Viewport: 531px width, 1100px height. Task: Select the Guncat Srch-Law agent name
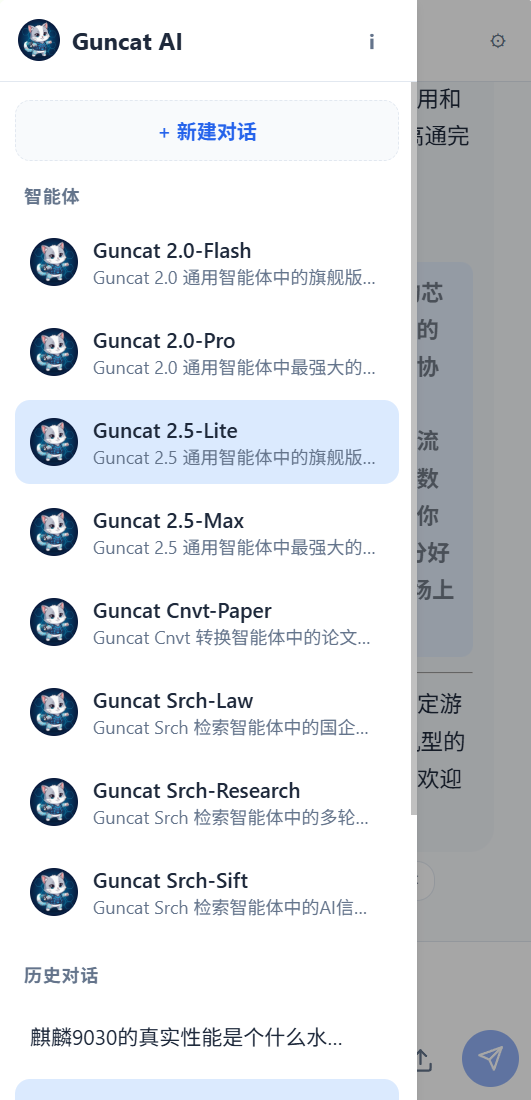tap(173, 701)
